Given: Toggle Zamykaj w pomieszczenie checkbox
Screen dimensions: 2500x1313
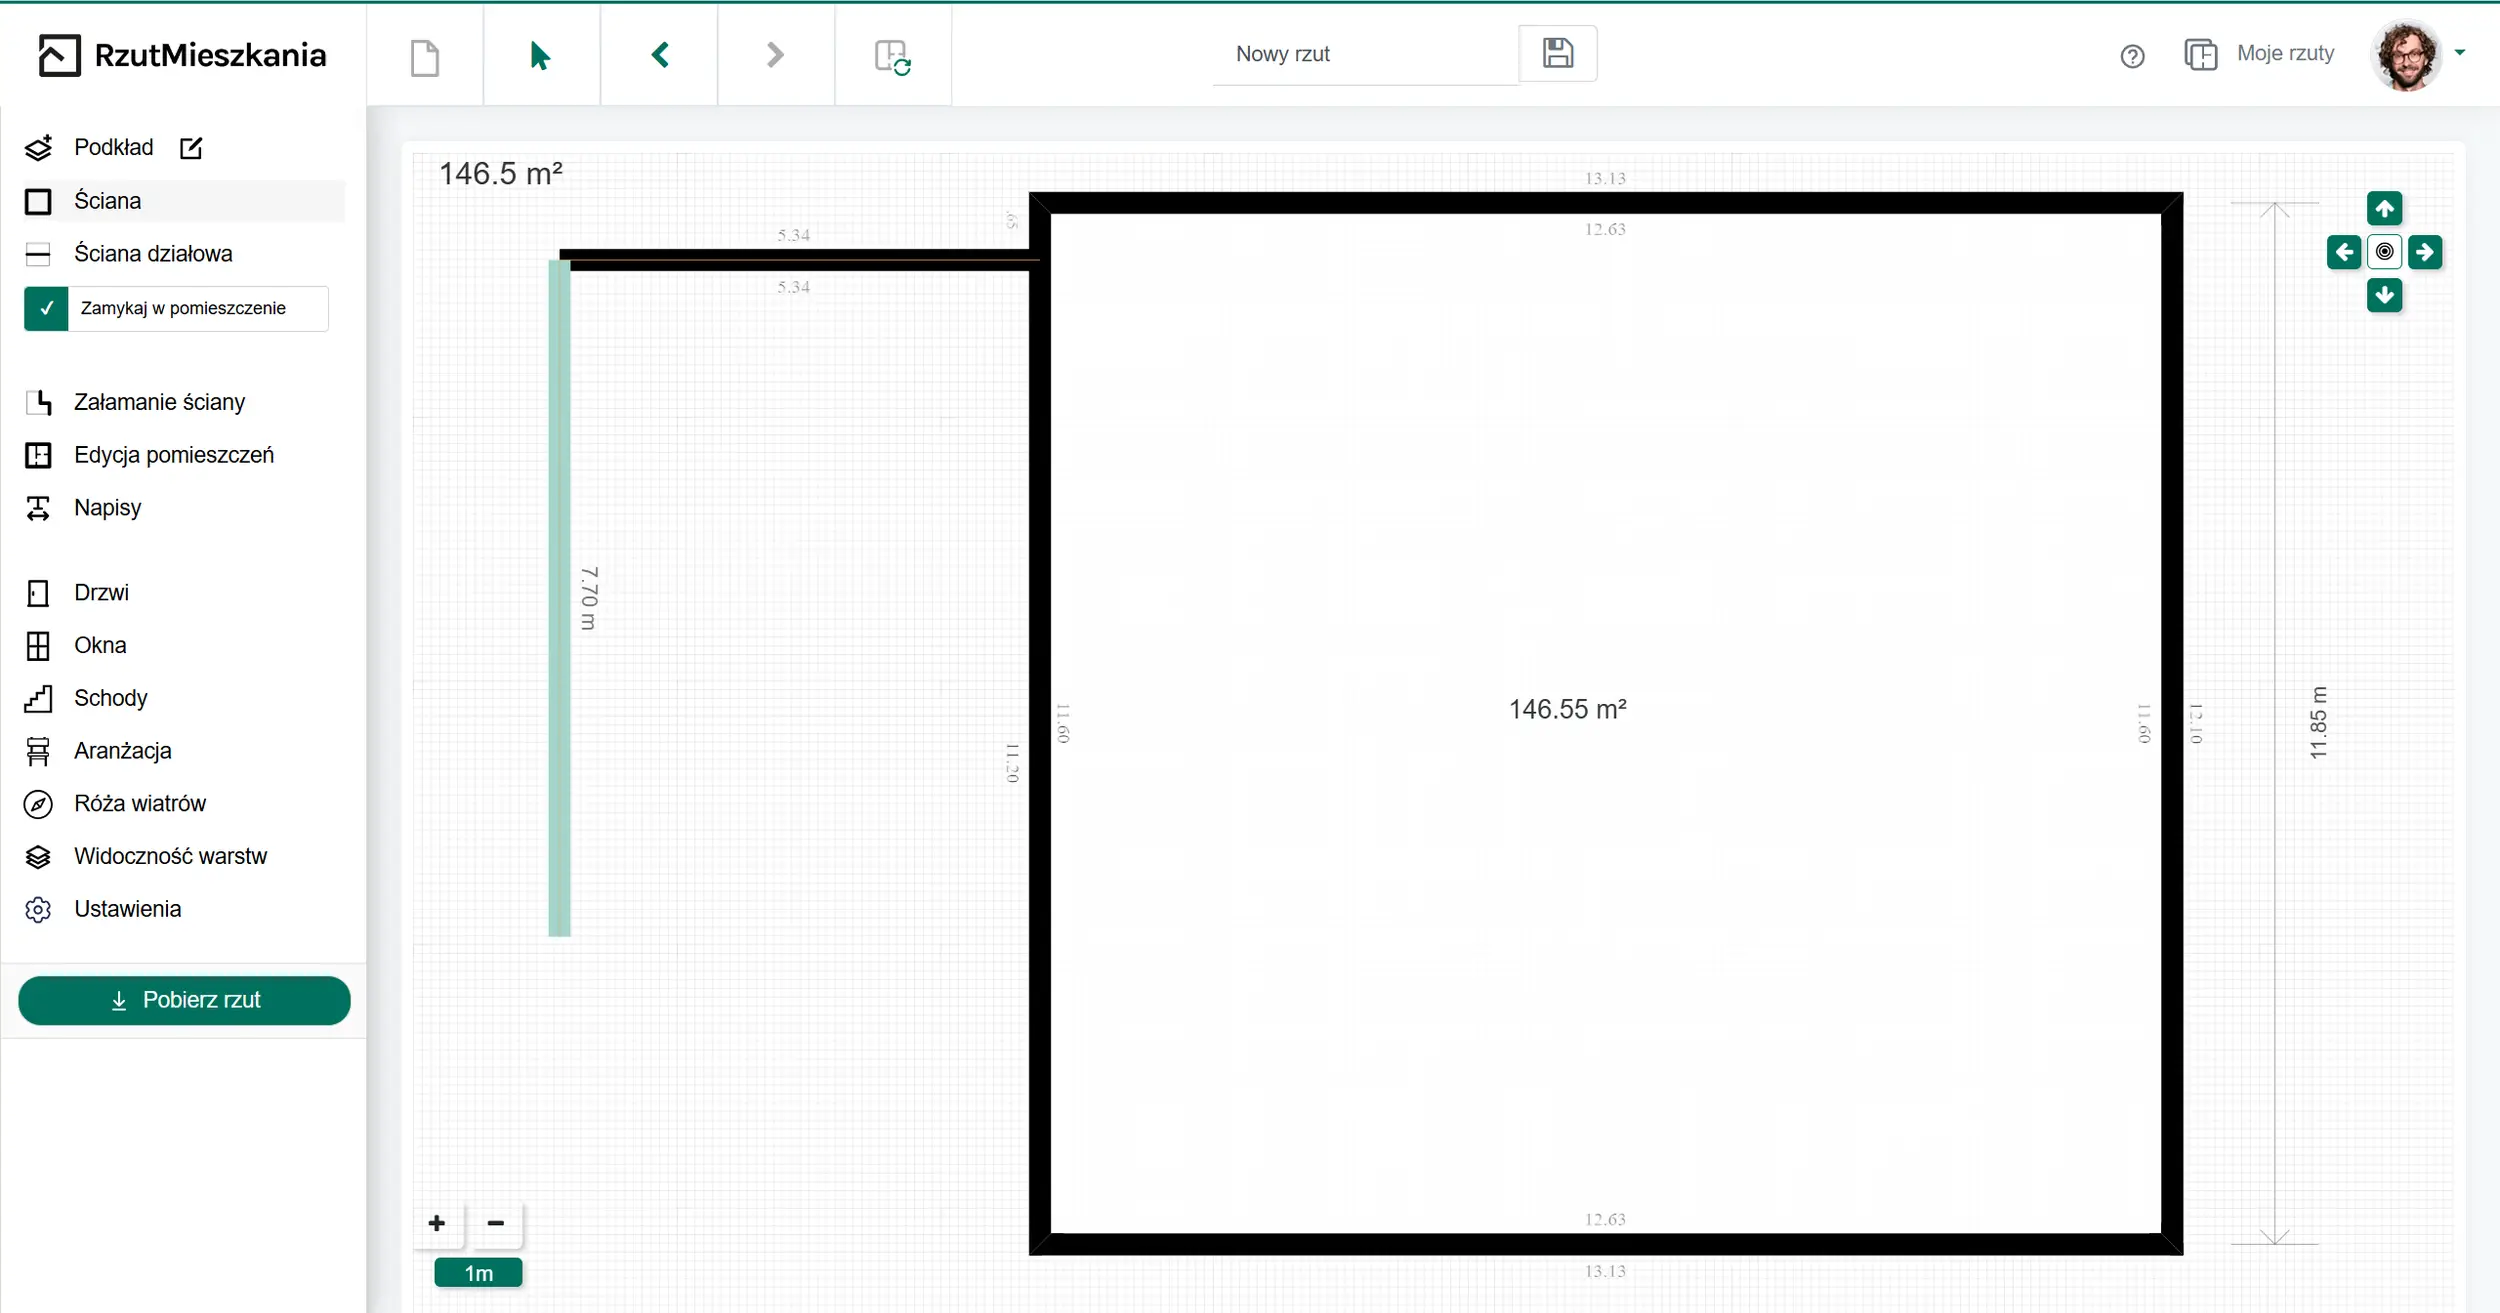Looking at the screenshot, I should coord(46,308).
